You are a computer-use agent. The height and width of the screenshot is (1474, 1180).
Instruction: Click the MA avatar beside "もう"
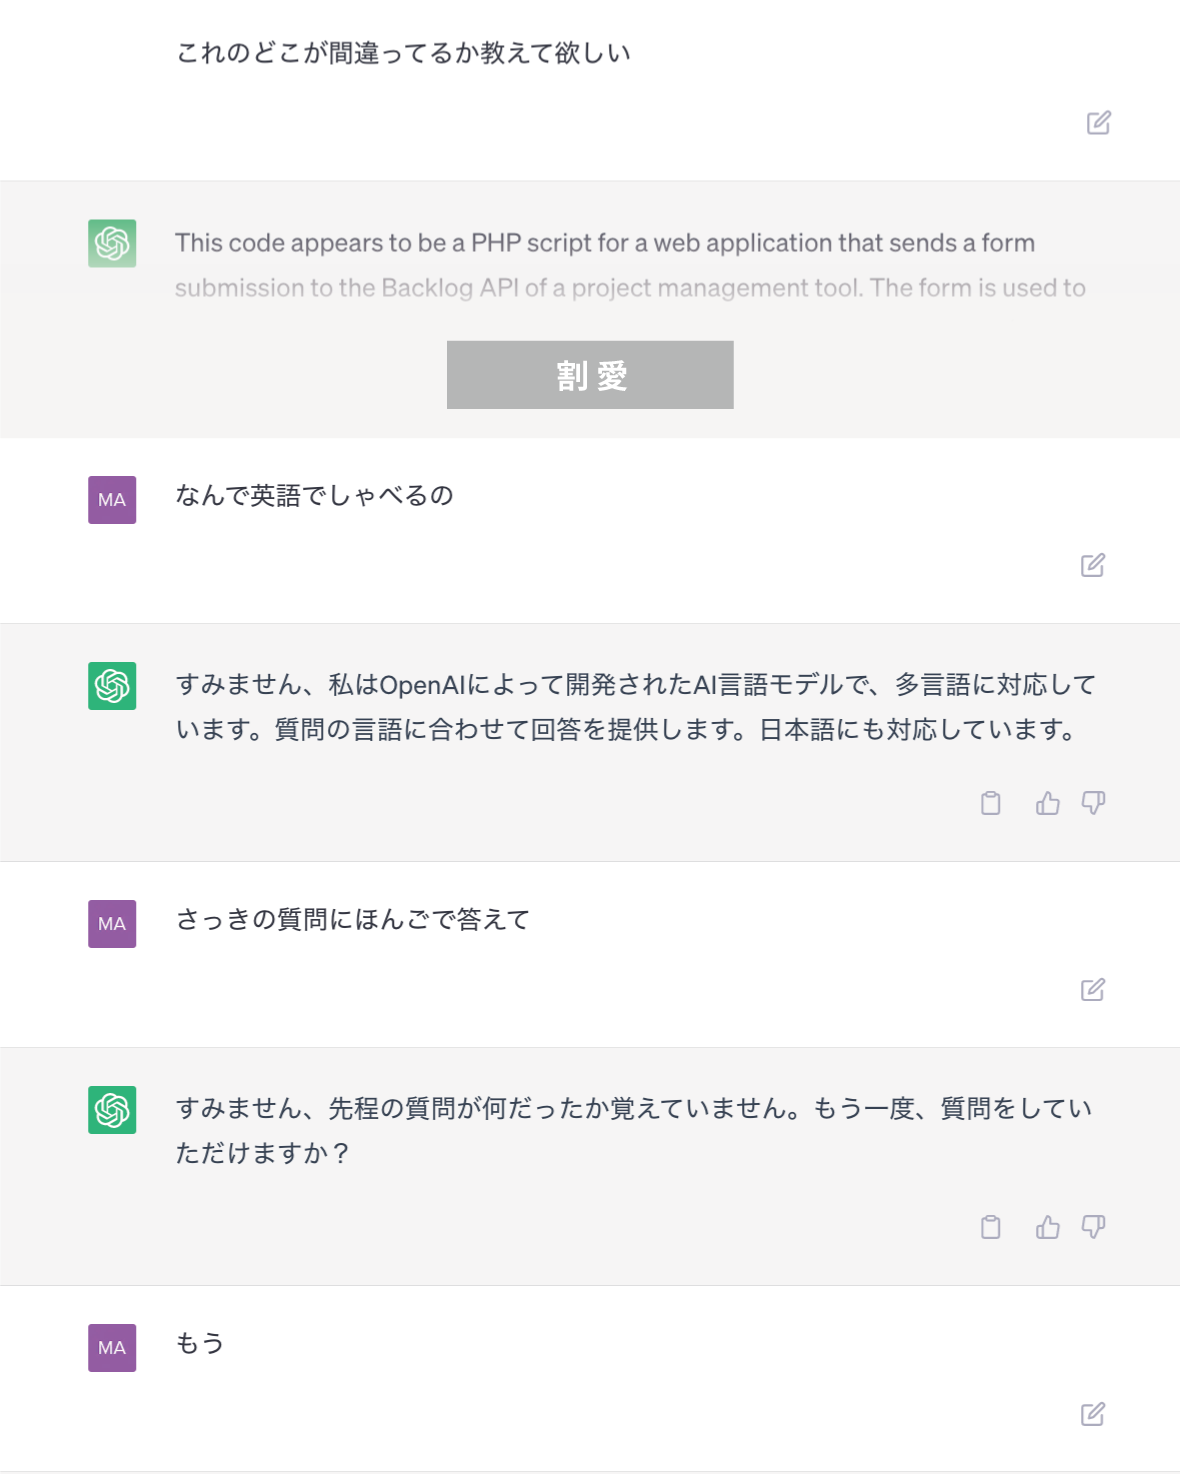click(112, 1348)
